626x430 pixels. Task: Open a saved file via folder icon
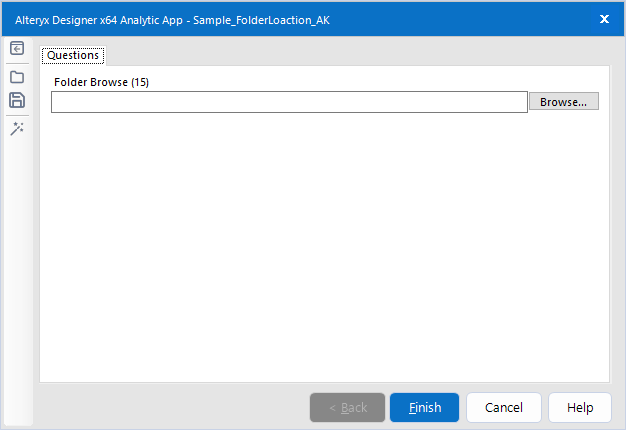[x=16, y=76]
